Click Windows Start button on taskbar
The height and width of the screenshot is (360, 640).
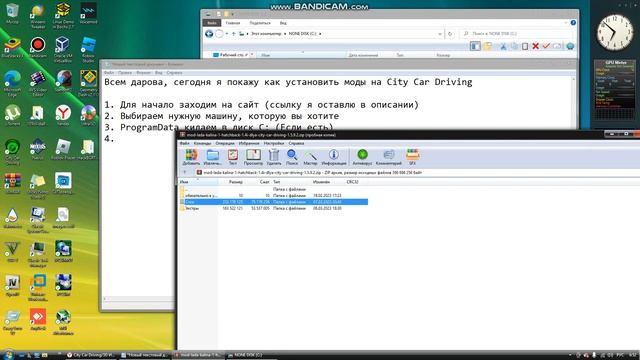8,355
